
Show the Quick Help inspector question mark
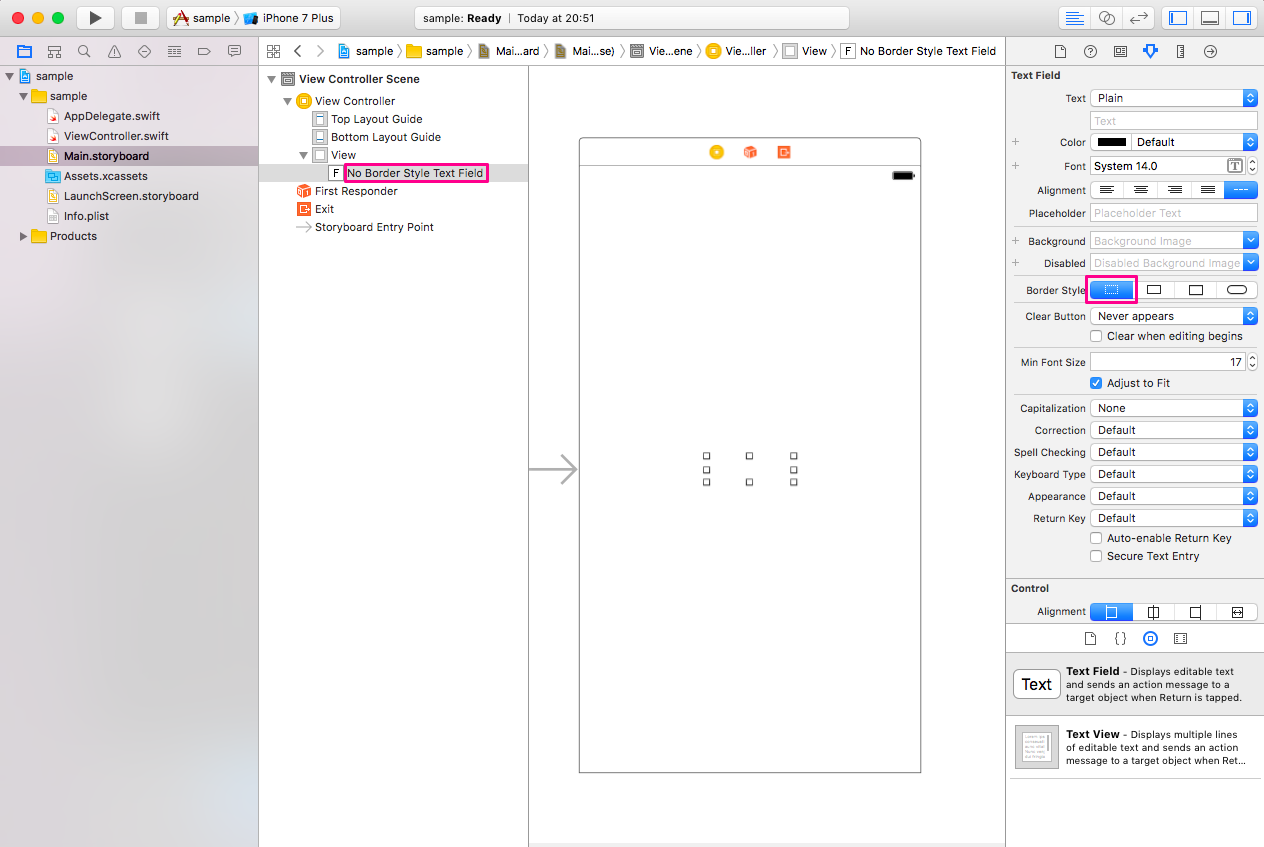pyautogui.click(x=1090, y=51)
